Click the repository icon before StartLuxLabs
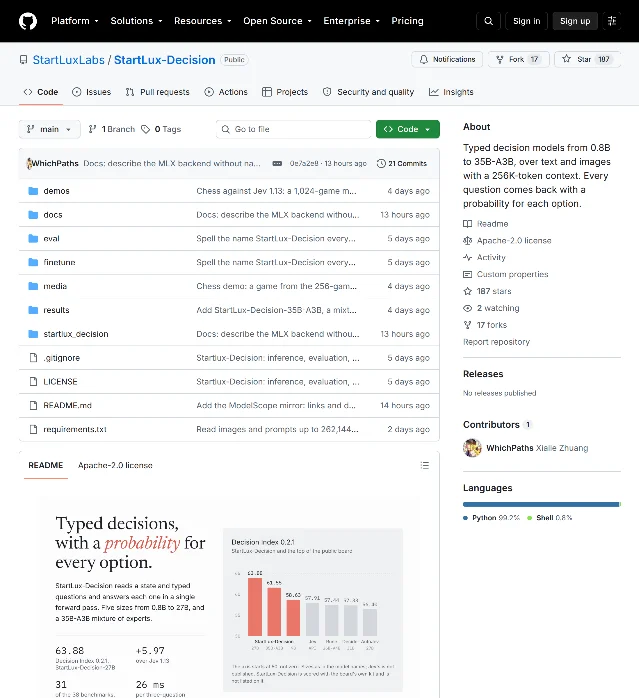Viewport: 639px width, 698px height. point(23,60)
